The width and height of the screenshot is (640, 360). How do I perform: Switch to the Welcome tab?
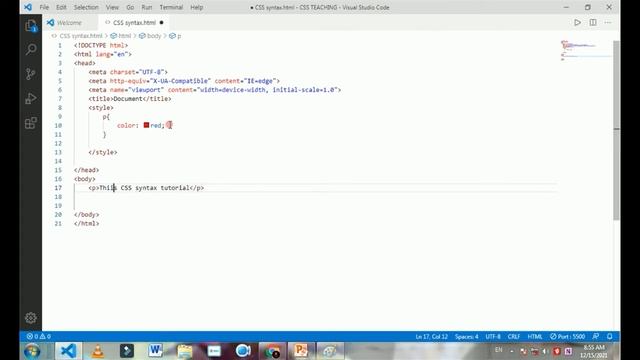click(x=70, y=23)
